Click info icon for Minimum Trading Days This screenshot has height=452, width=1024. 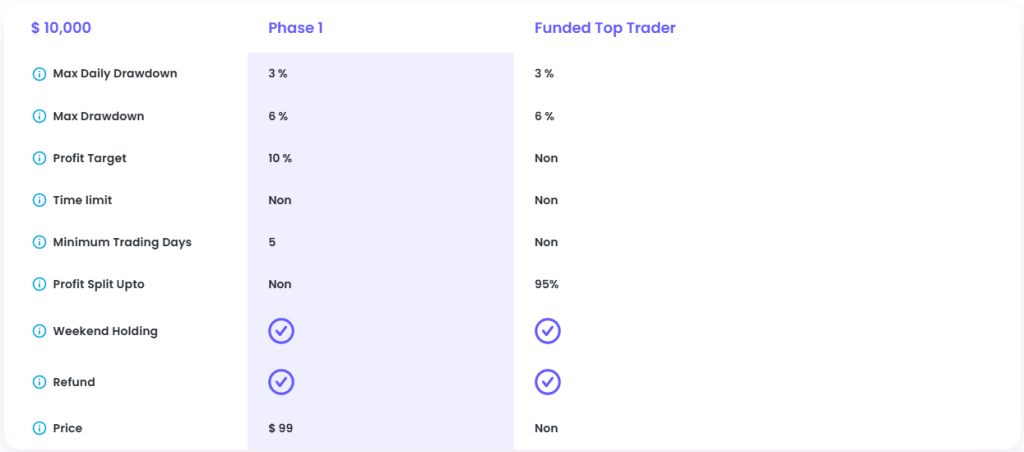tap(39, 242)
